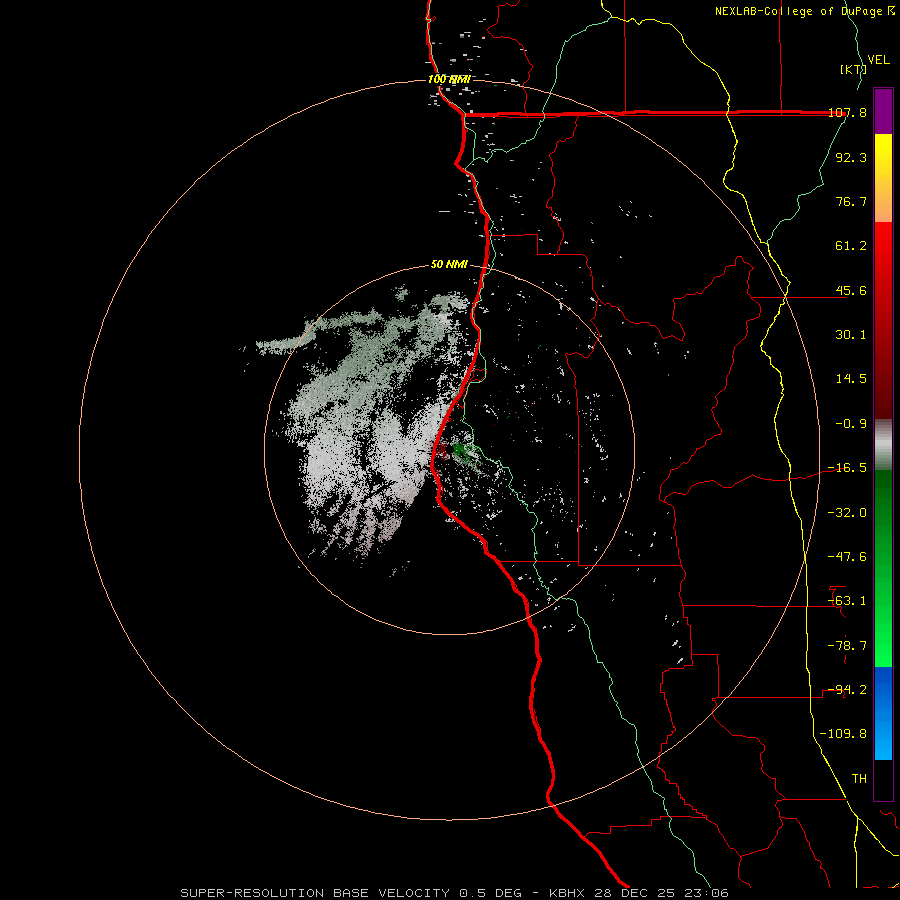Pick the yellow-orange segment of the color bar
Image resolution: width=900 pixels, height=900 pixels.
tap(883, 178)
